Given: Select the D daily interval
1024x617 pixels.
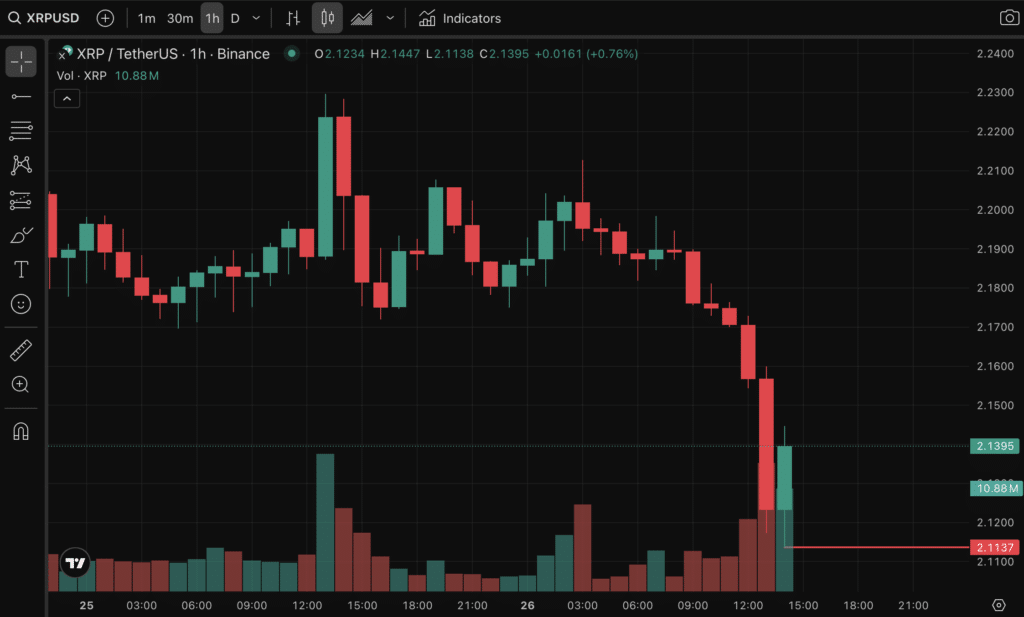Looking at the screenshot, I should point(235,18).
